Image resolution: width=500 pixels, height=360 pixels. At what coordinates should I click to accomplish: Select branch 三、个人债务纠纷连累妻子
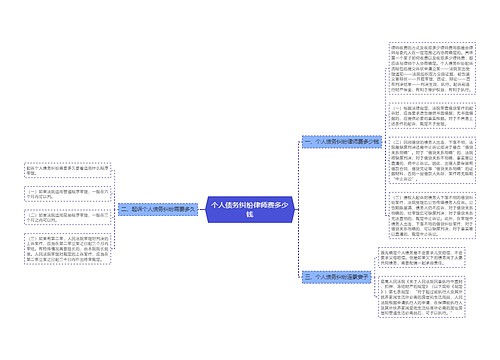tap(336, 277)
